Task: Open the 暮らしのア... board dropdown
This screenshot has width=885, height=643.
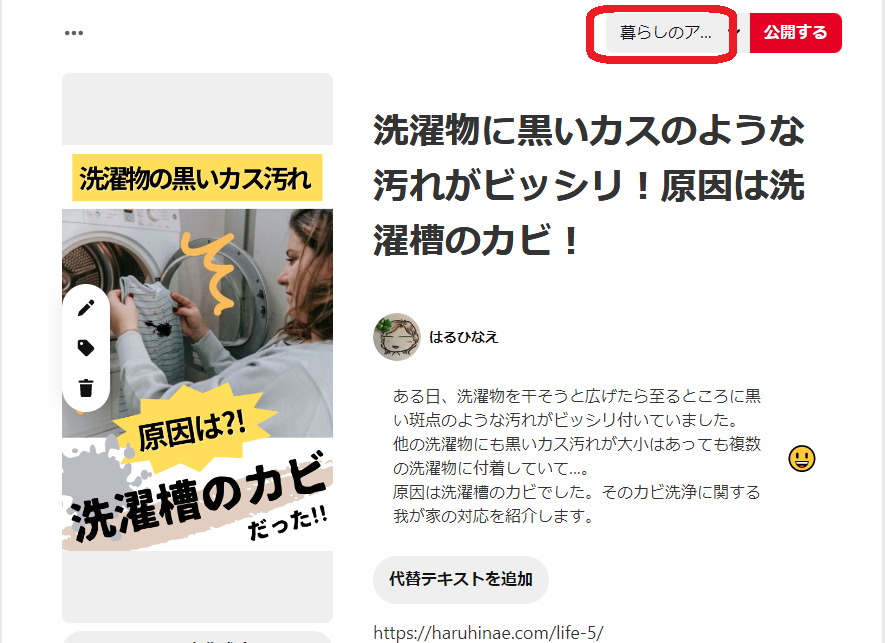Action: (x=665, y=33)
